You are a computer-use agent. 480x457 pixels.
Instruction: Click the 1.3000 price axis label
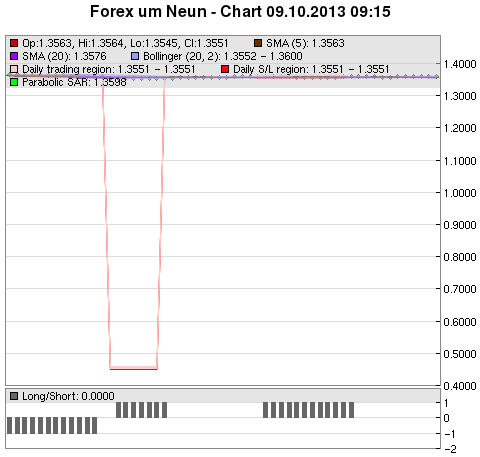(460, 96)
